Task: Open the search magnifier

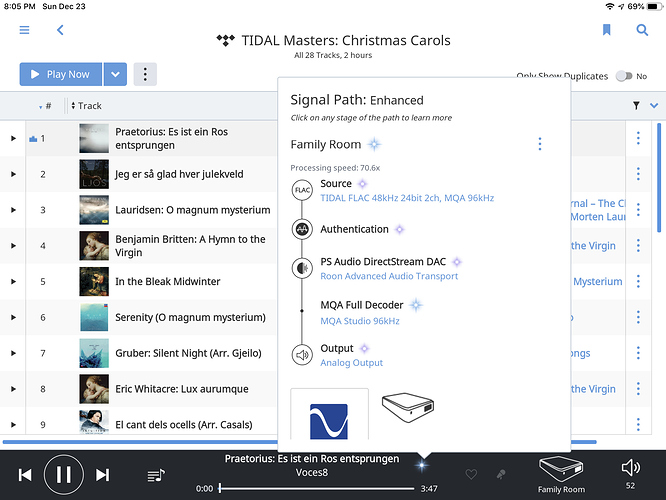Action: 642,30
